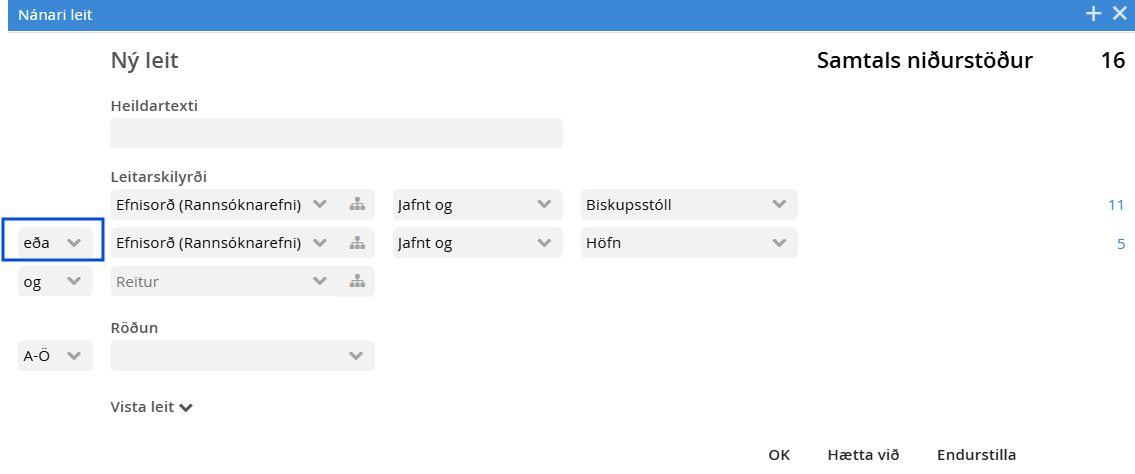Open the Röðun sorting field dropdown

tap(242, 355)
